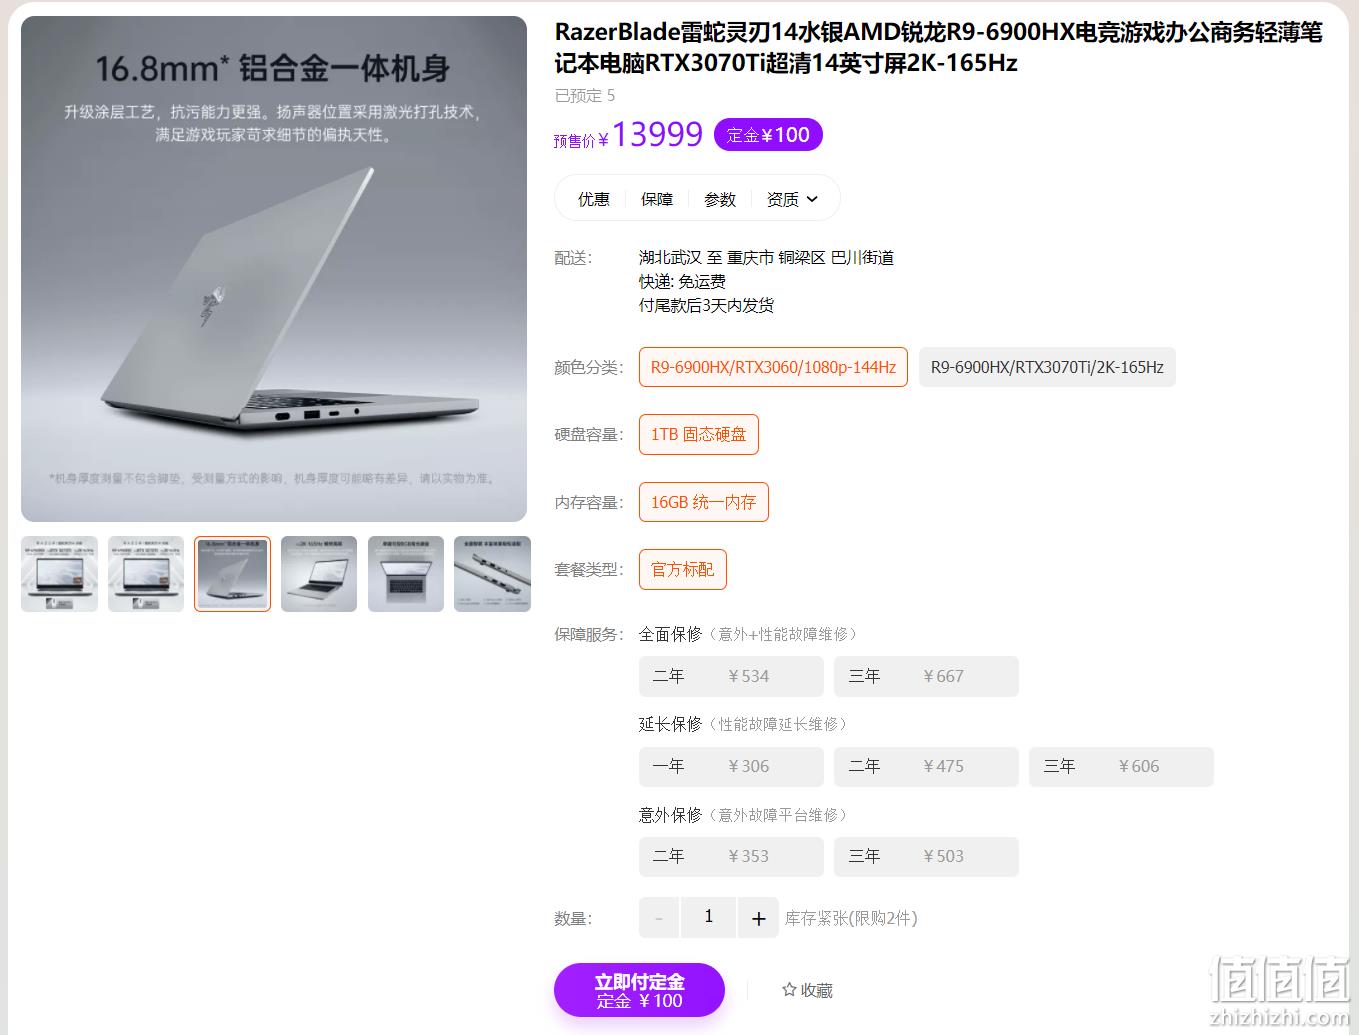This screenshot has width=1359, height=1035.
Task: Open the last thumbnail showing side ports
Action: click(492, 574)
